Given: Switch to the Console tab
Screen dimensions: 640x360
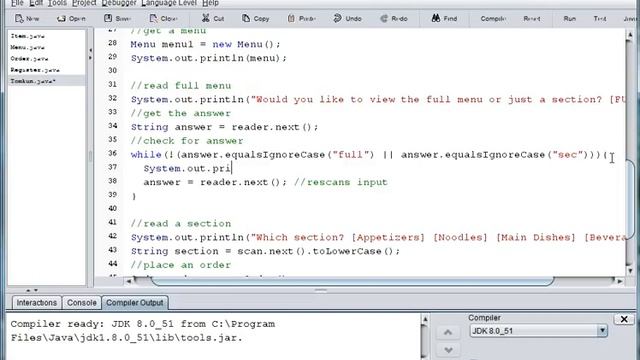Looking at the screenshot, I should (82, 303).
